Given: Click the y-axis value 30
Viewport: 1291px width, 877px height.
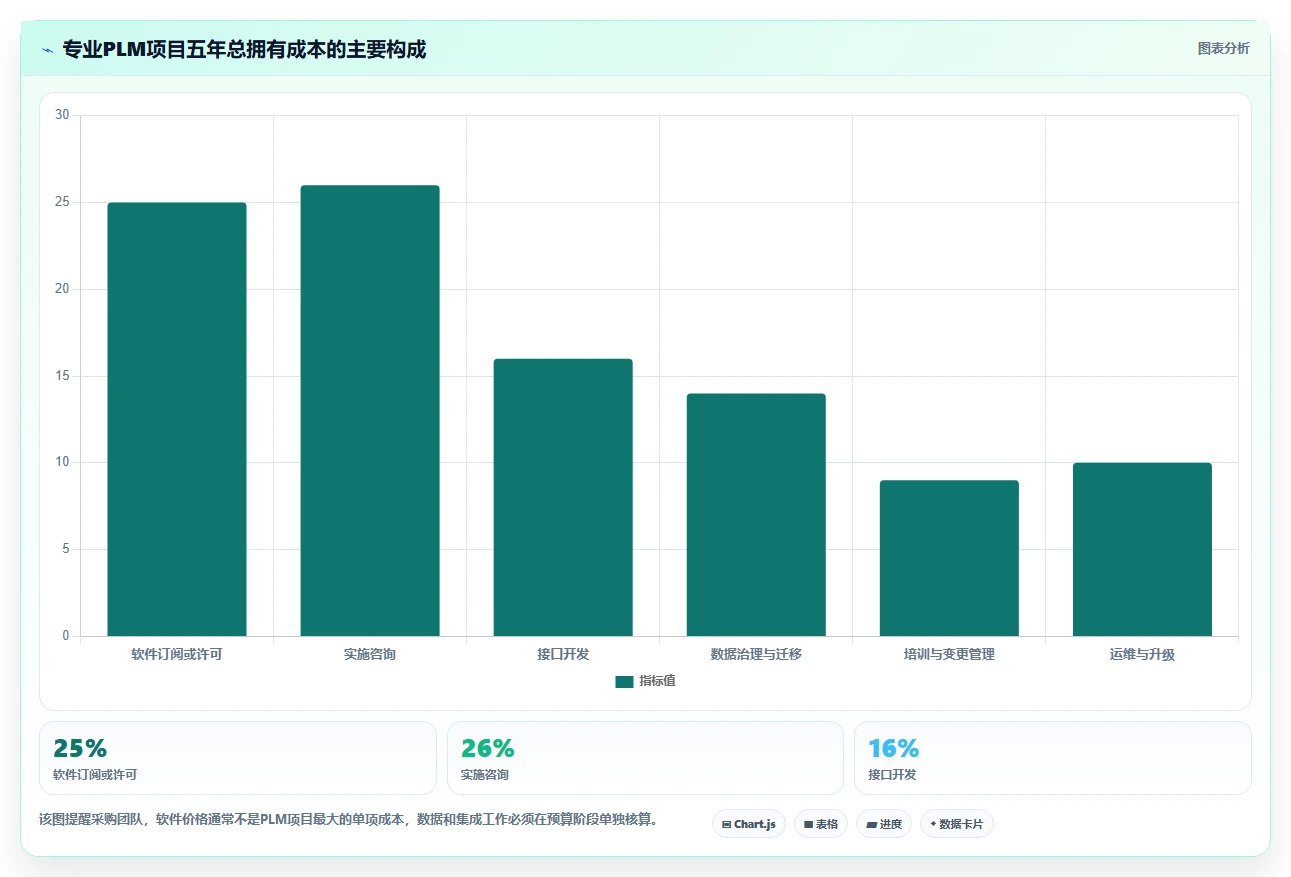Looking at the screenshot, I should click(x=62, y=115).
